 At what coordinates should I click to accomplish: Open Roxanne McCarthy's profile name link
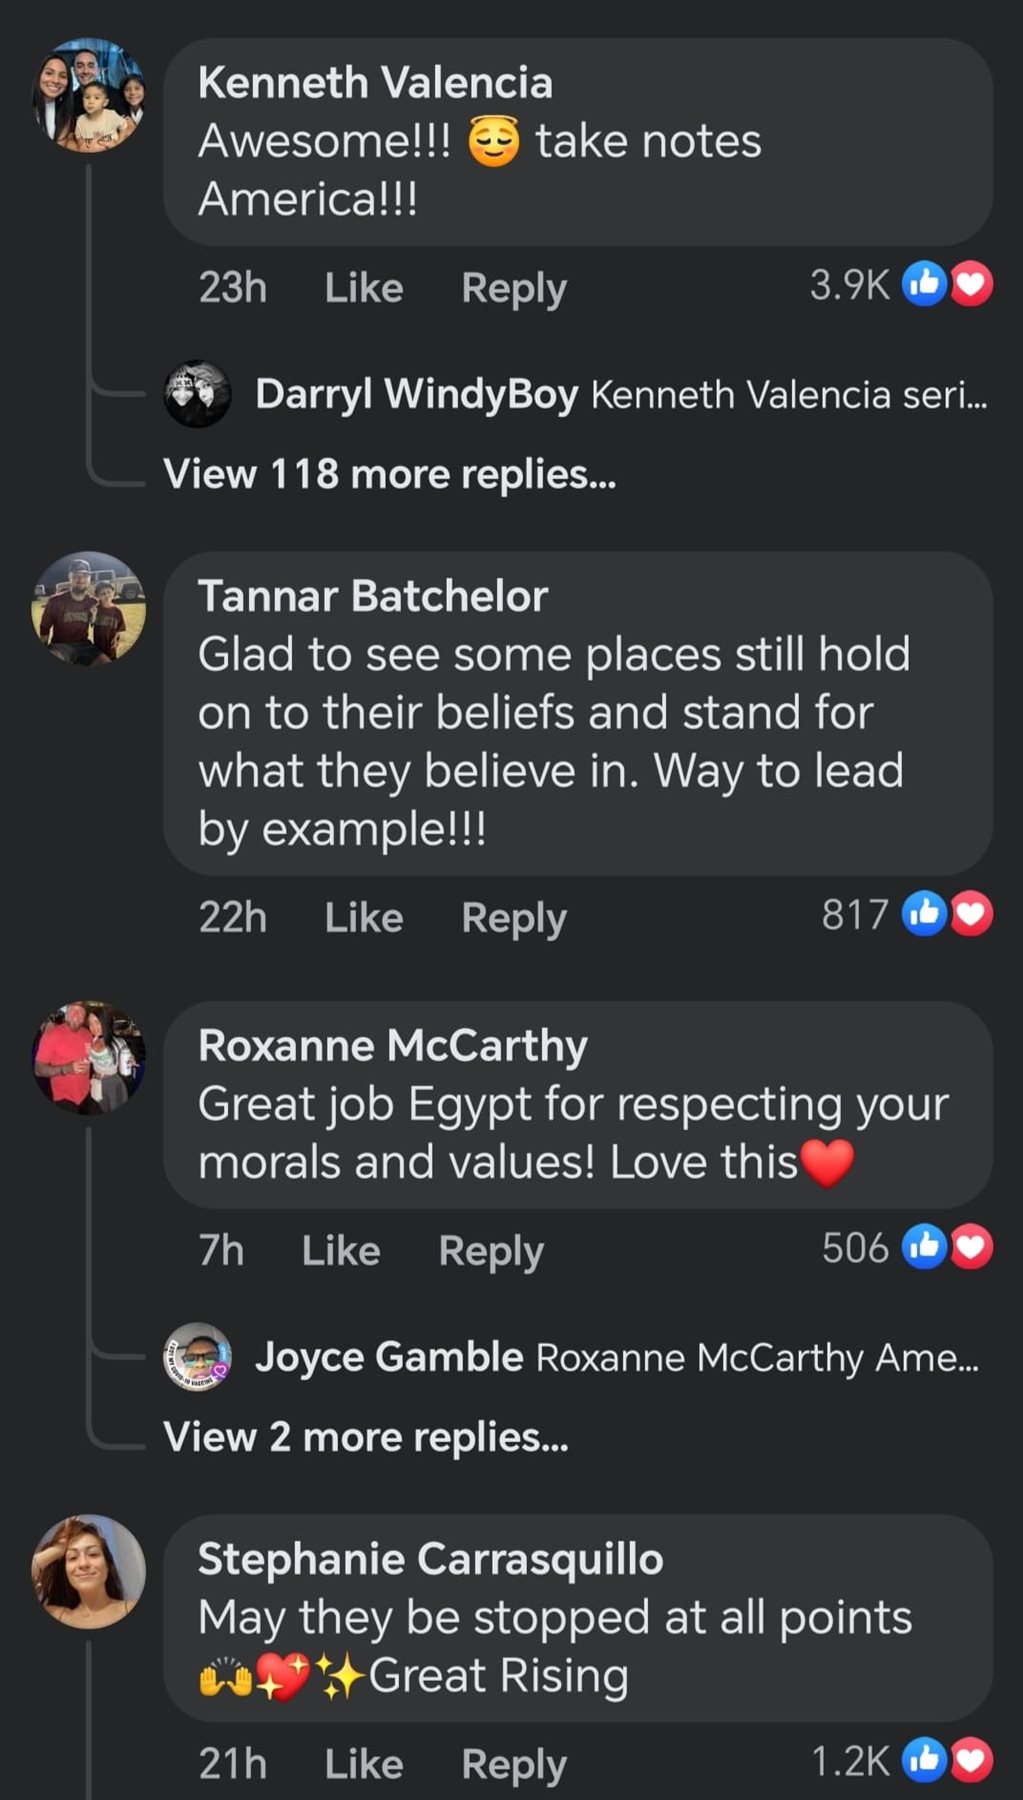pos(392,1045)
